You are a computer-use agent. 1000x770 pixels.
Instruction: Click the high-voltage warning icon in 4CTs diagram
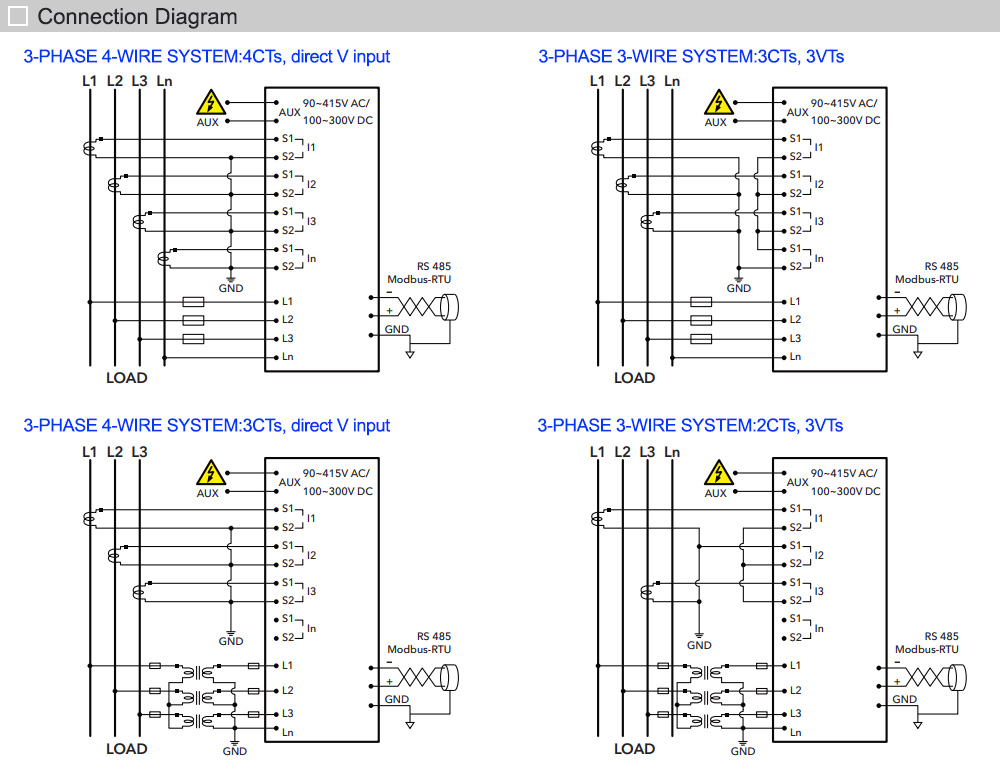pos(208,103)
